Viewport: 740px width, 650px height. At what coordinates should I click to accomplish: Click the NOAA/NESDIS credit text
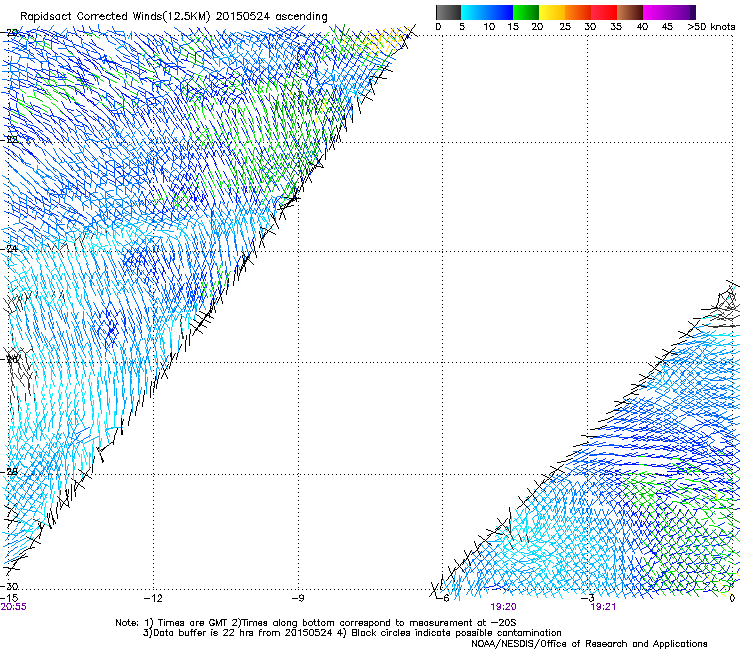(x=589, y=643)
